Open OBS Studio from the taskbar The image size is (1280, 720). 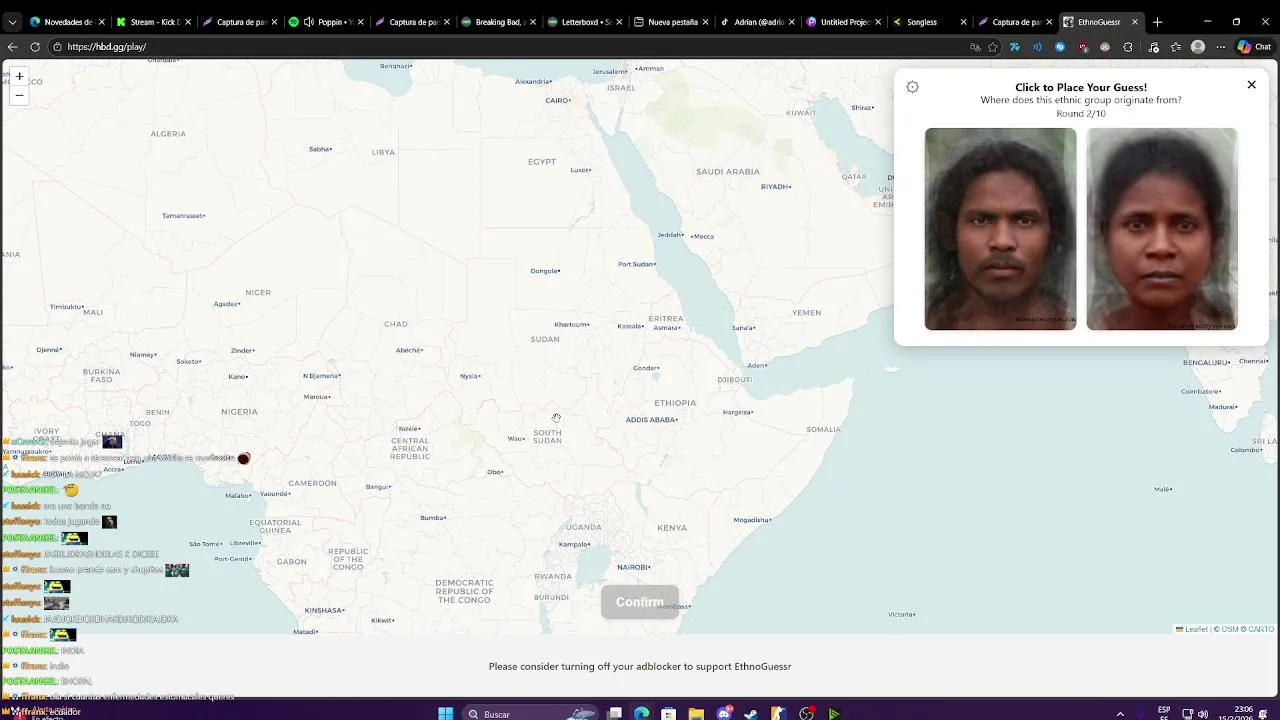(x=806, y=714)
